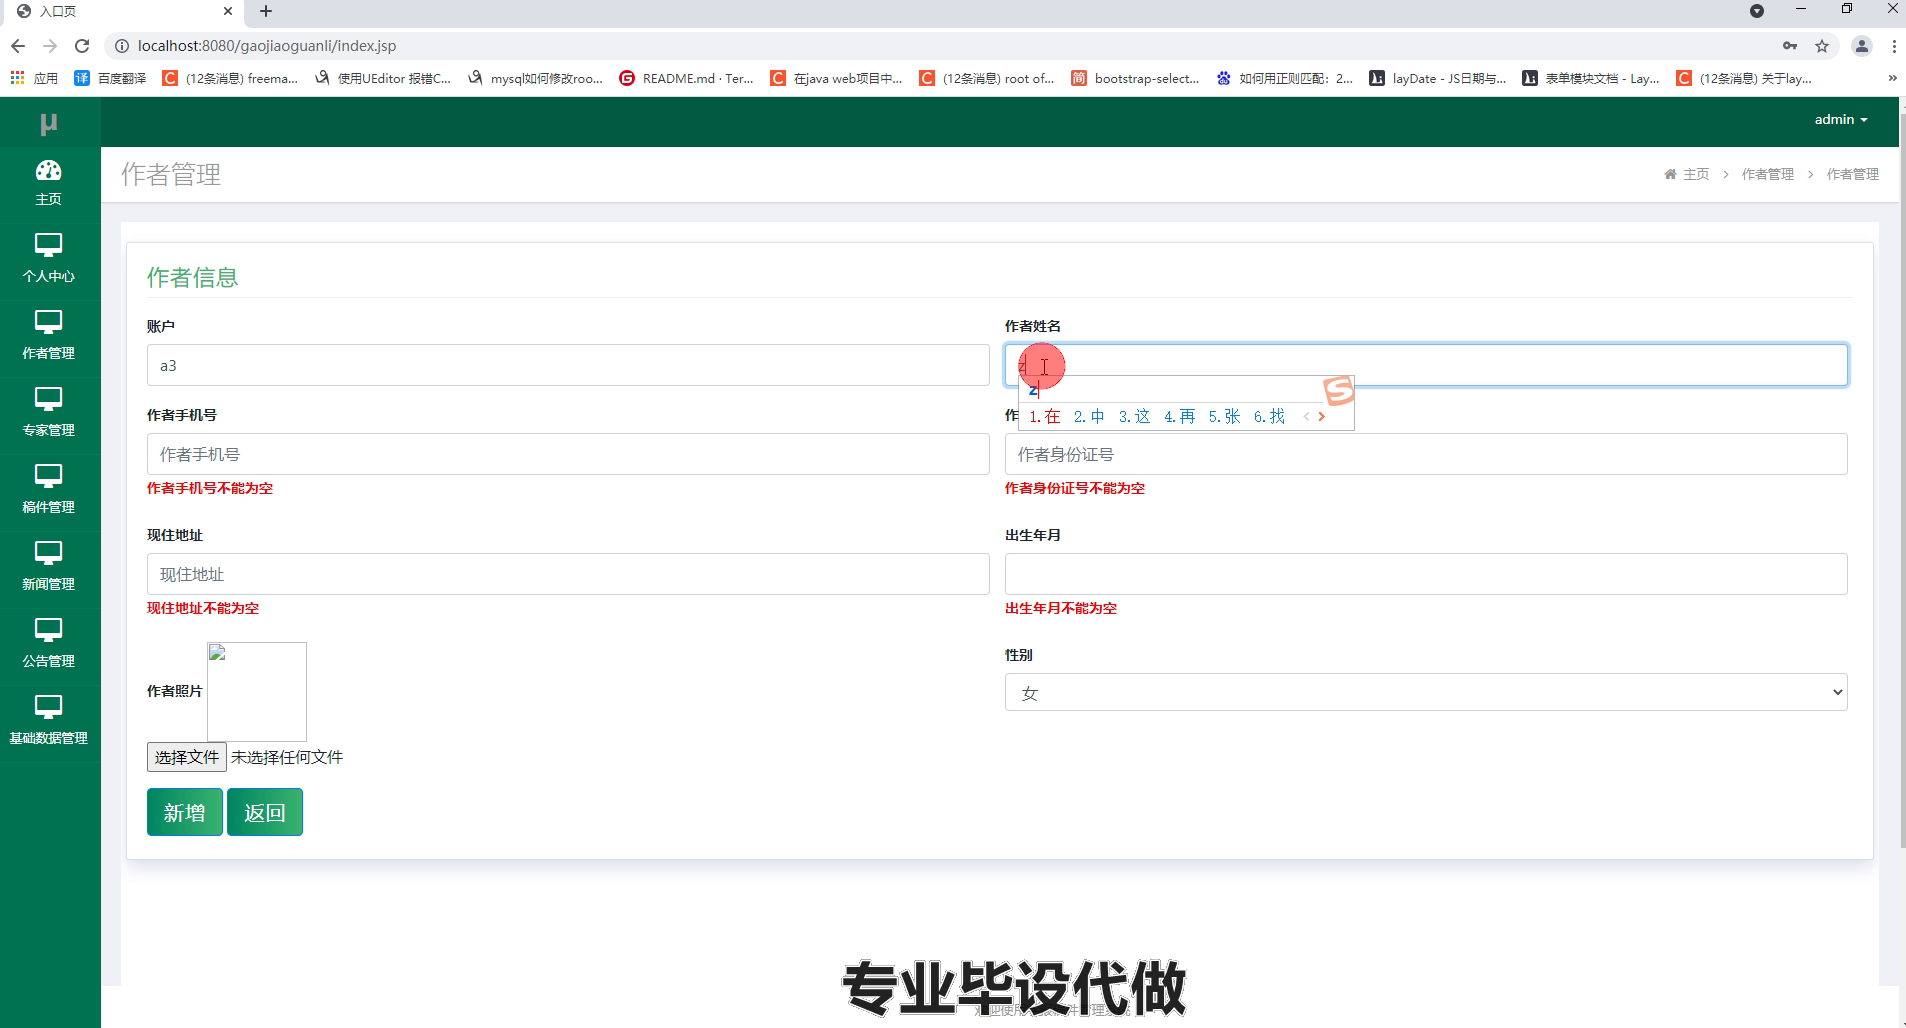Focus the 现住地址 input field
This screenshot has height=1028, width=1906.
coord(568,574)
